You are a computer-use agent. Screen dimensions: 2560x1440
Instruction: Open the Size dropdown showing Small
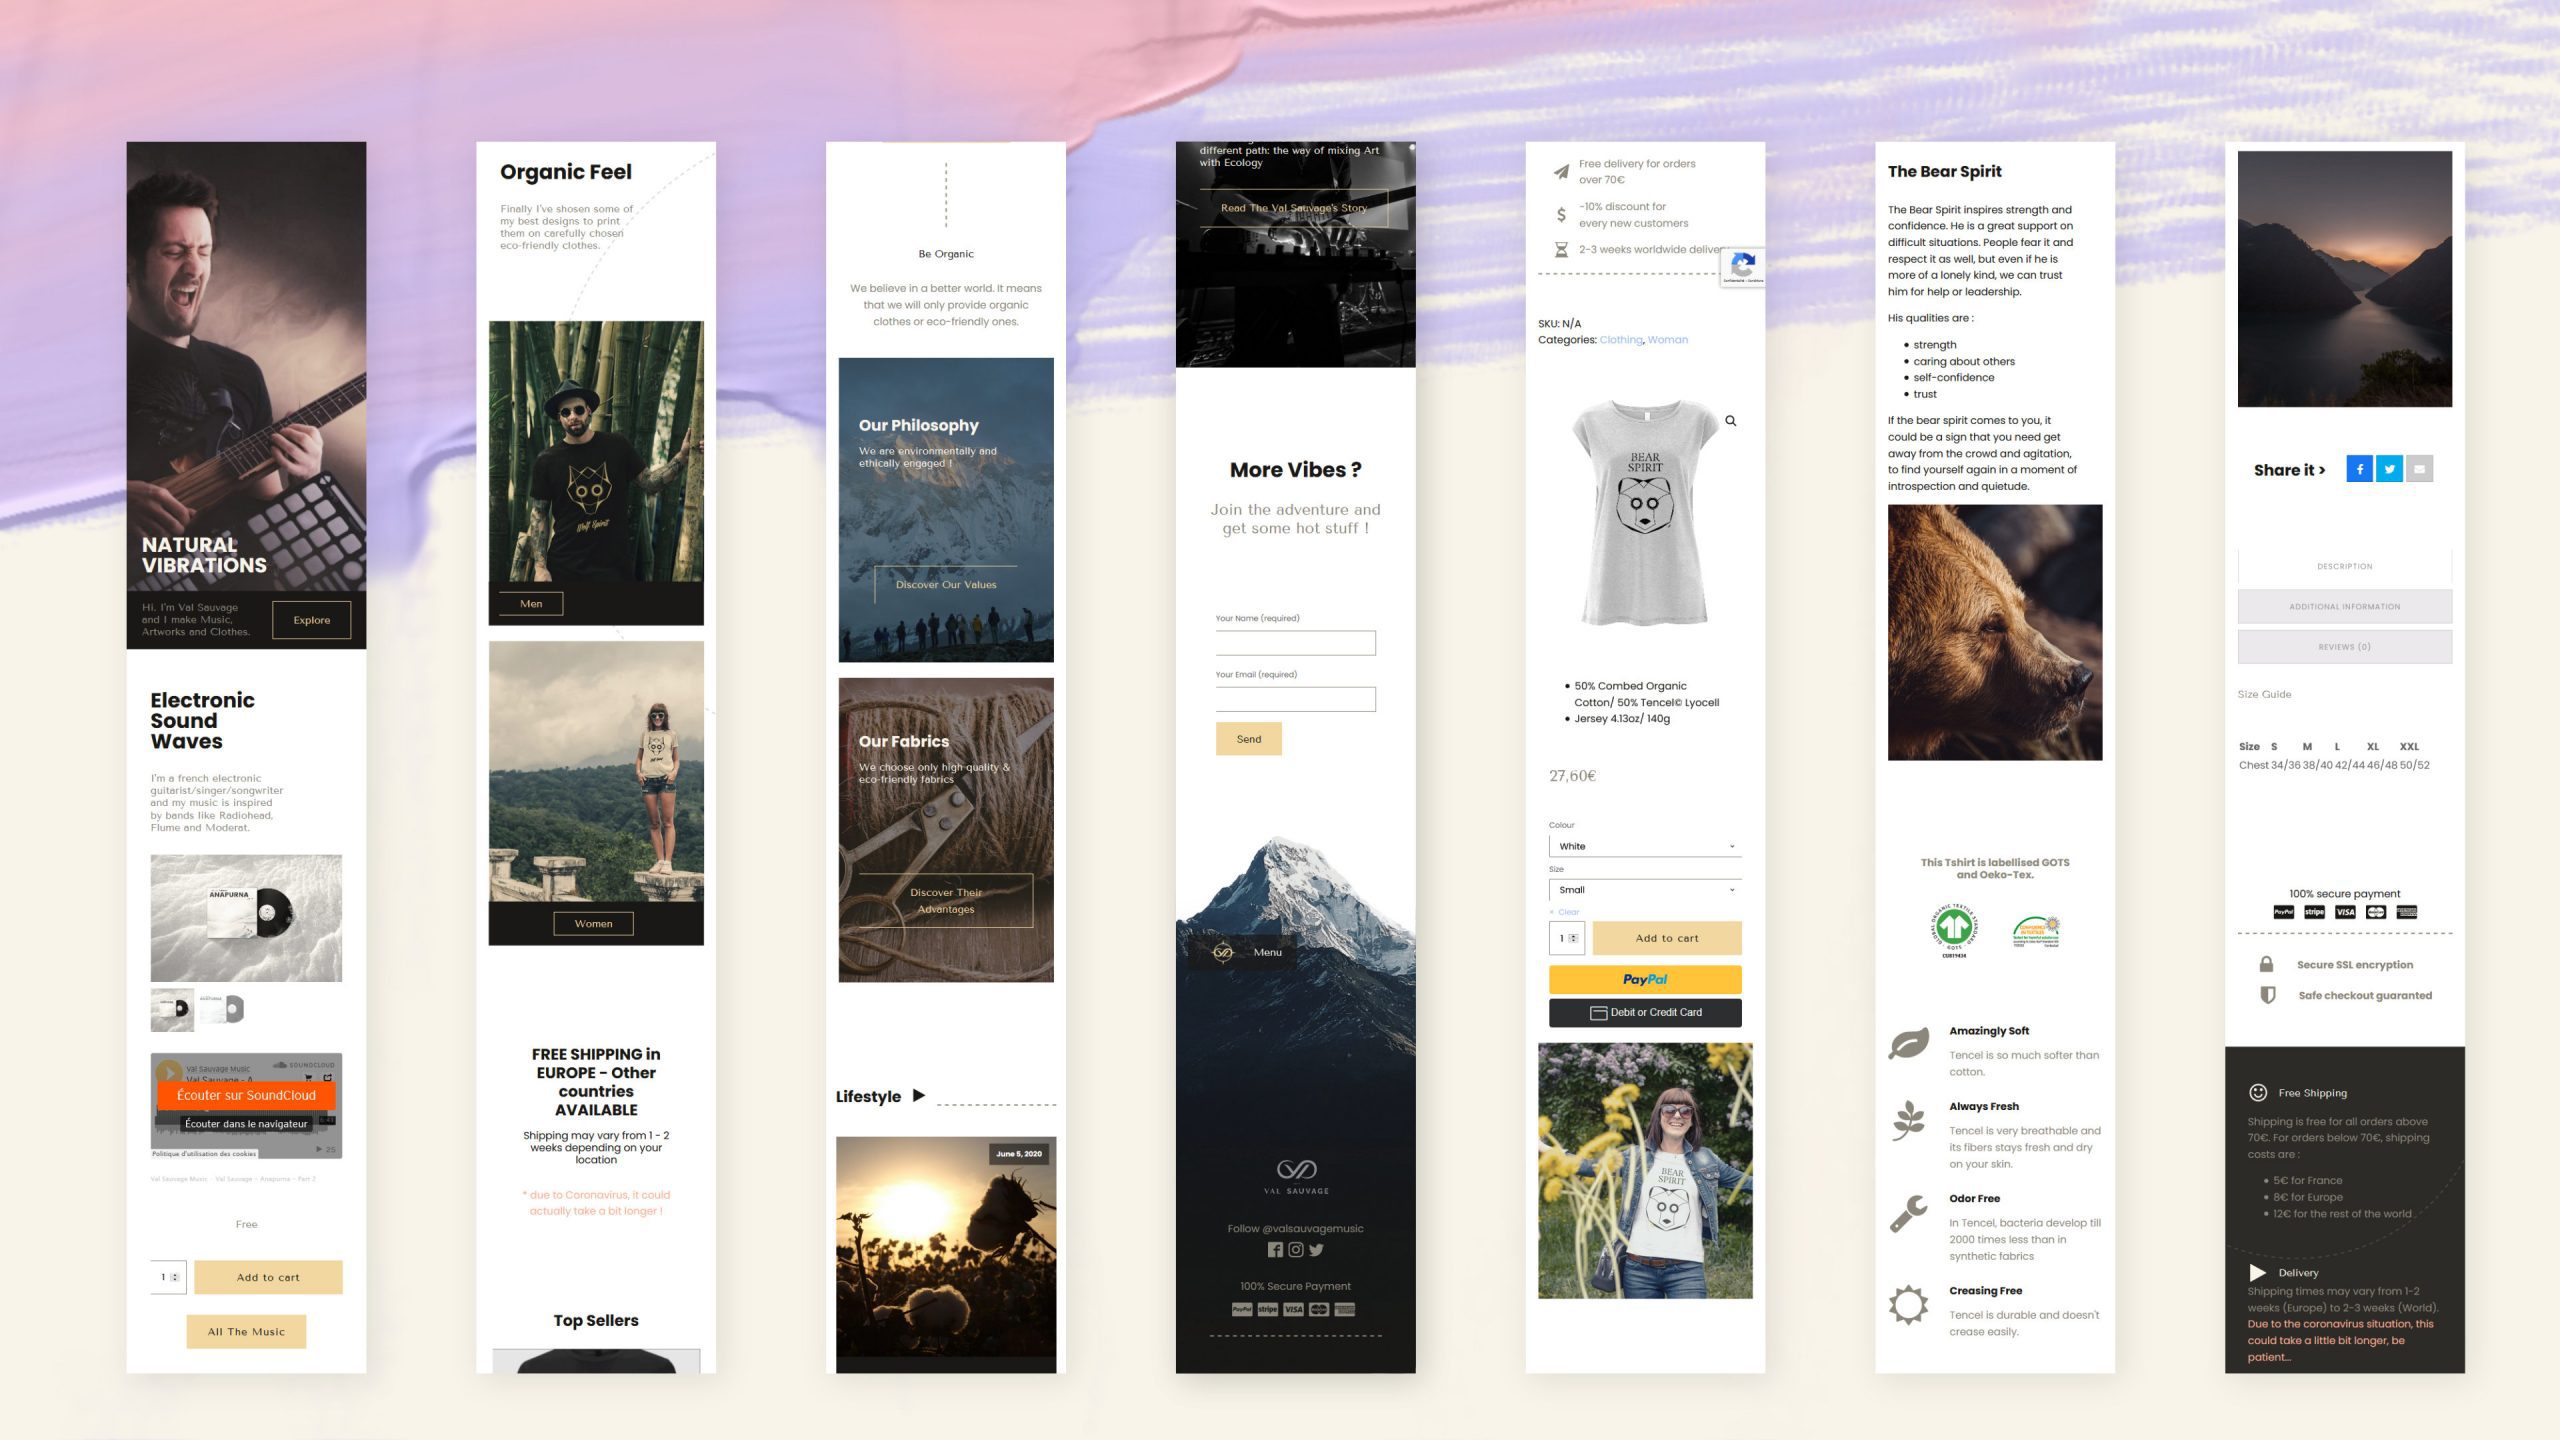click(x=1644, y=890)
